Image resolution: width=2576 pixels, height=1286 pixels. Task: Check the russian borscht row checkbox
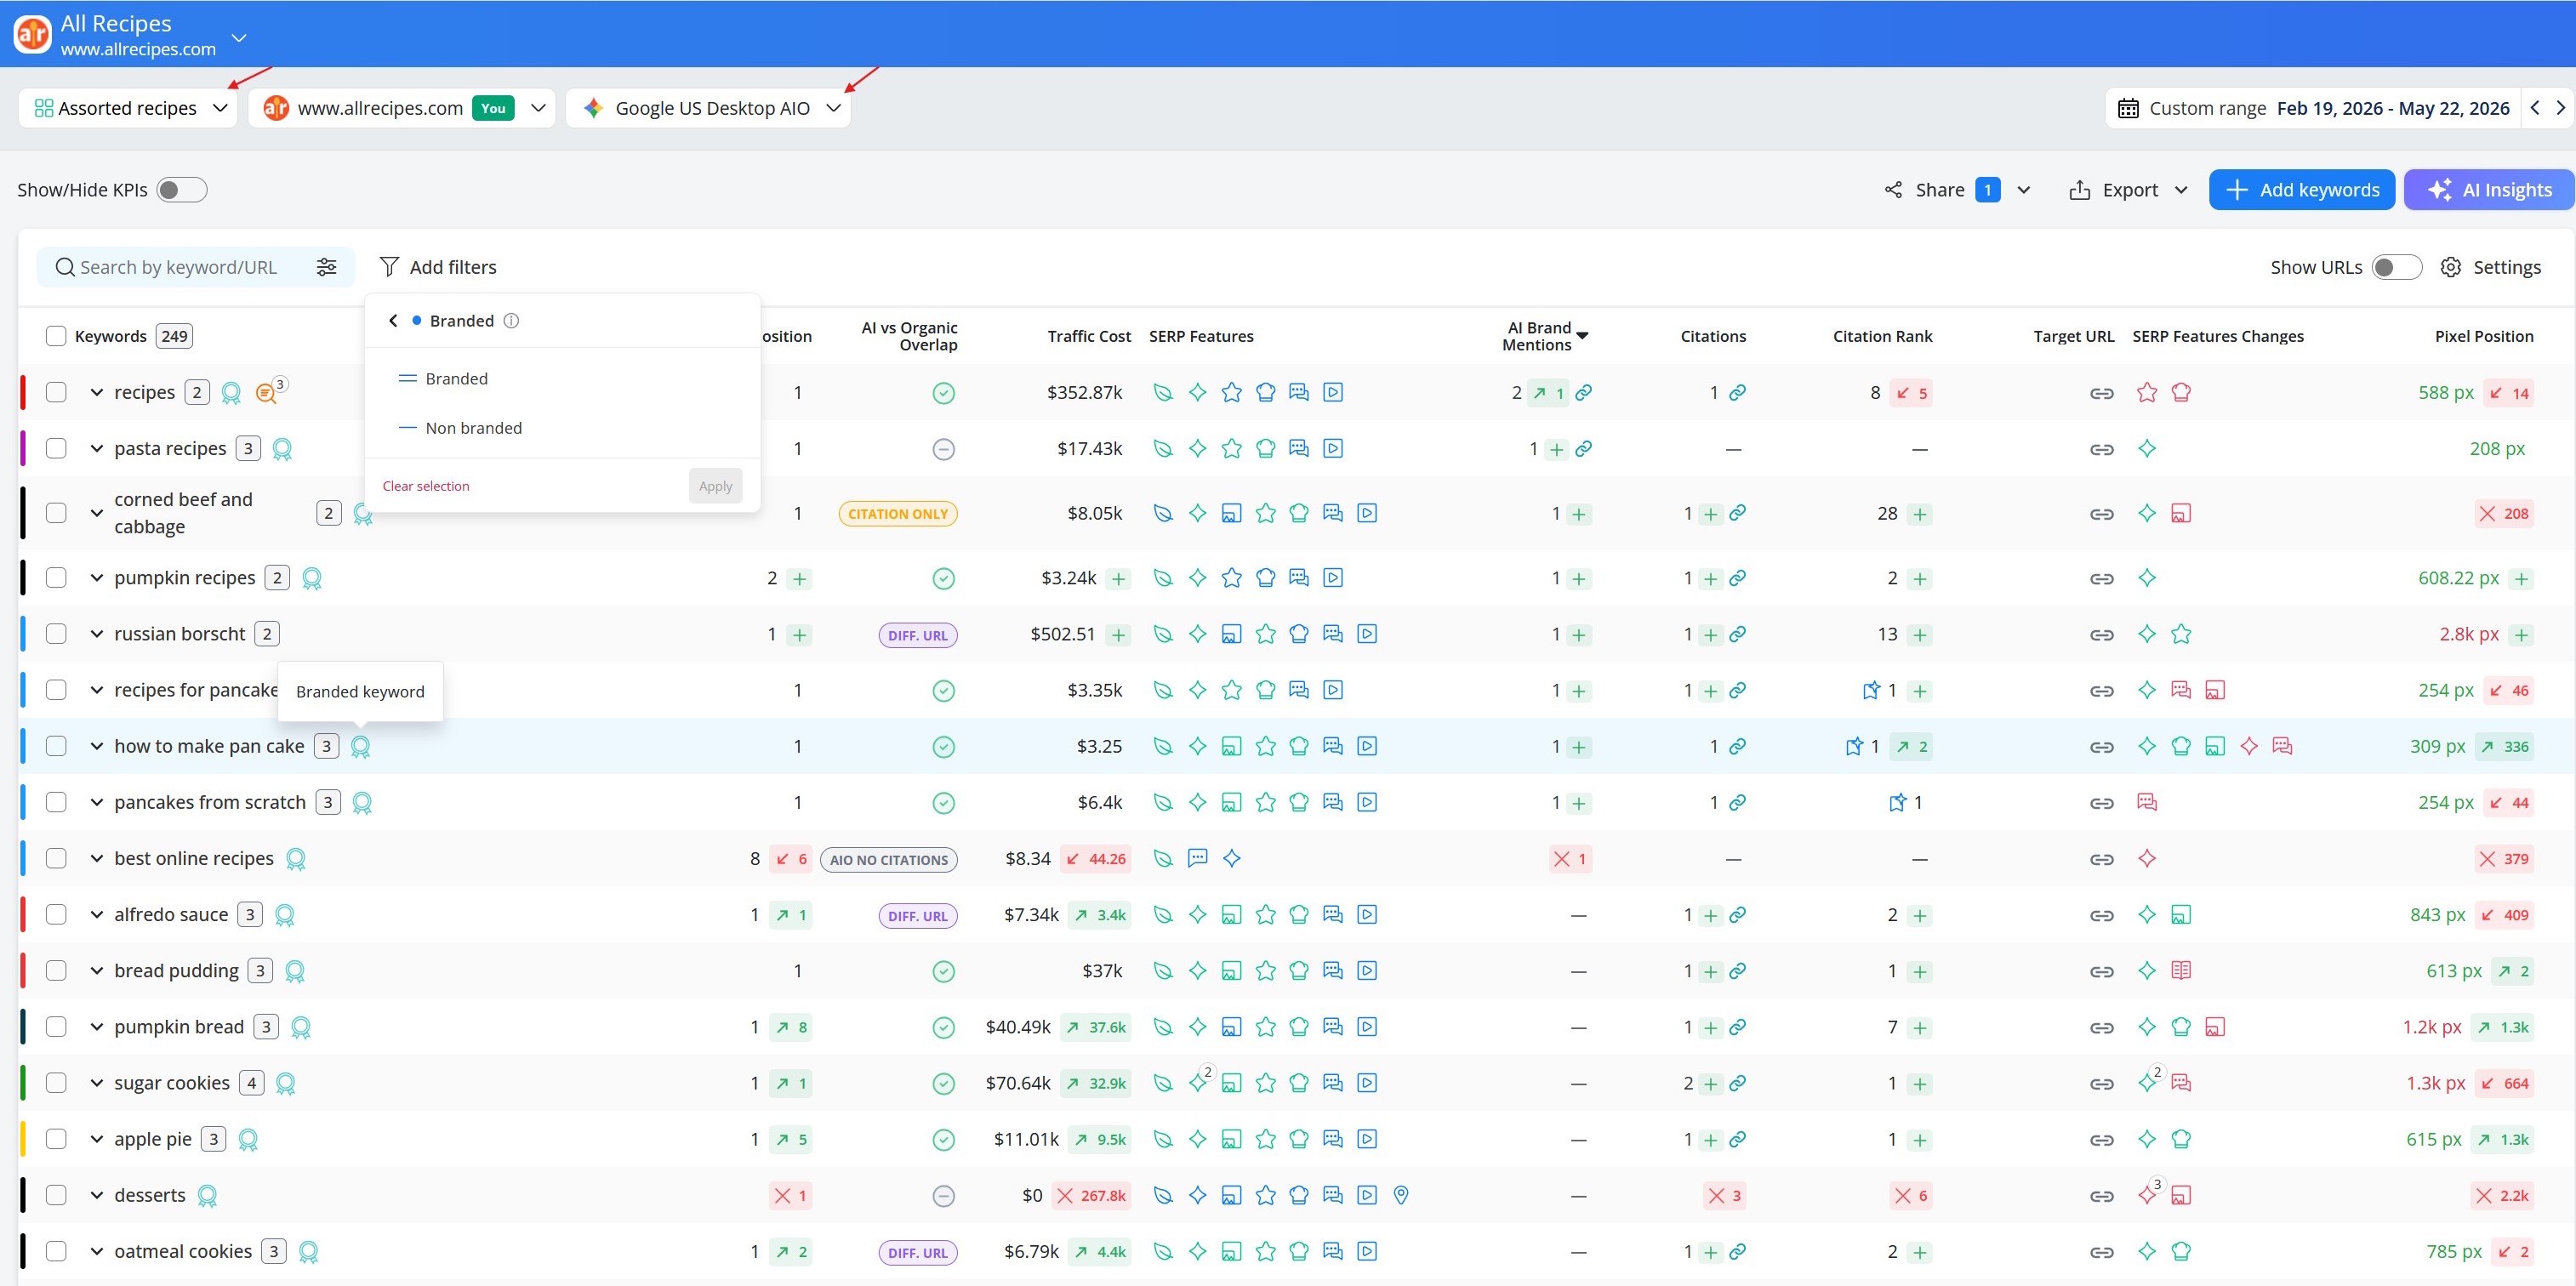pos(56,634)
